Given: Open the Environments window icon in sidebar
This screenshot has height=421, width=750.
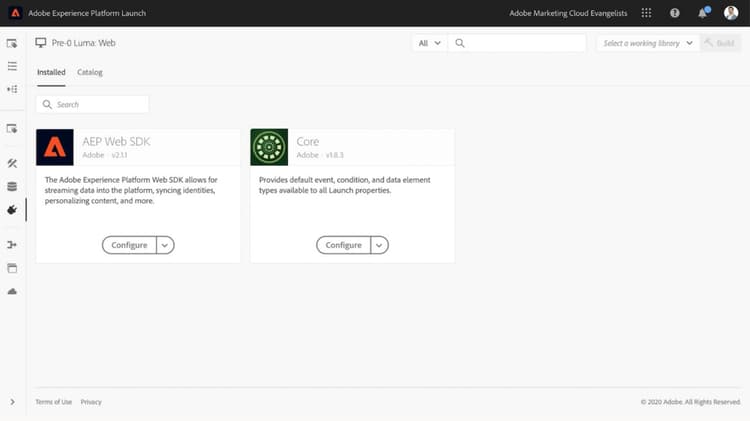Looking at the screenshot, I should click(12, 268).
